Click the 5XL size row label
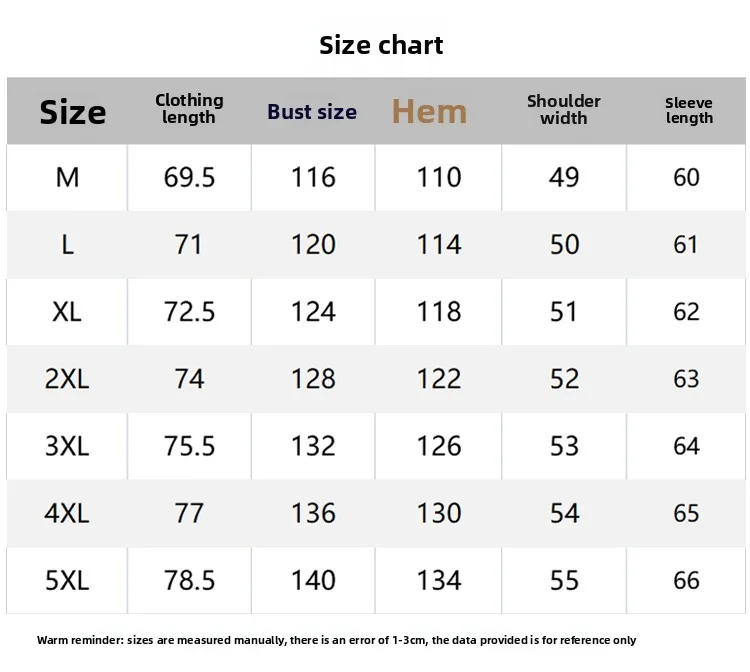The height and width of the screenshot is (672, 750). pos(67,580)
